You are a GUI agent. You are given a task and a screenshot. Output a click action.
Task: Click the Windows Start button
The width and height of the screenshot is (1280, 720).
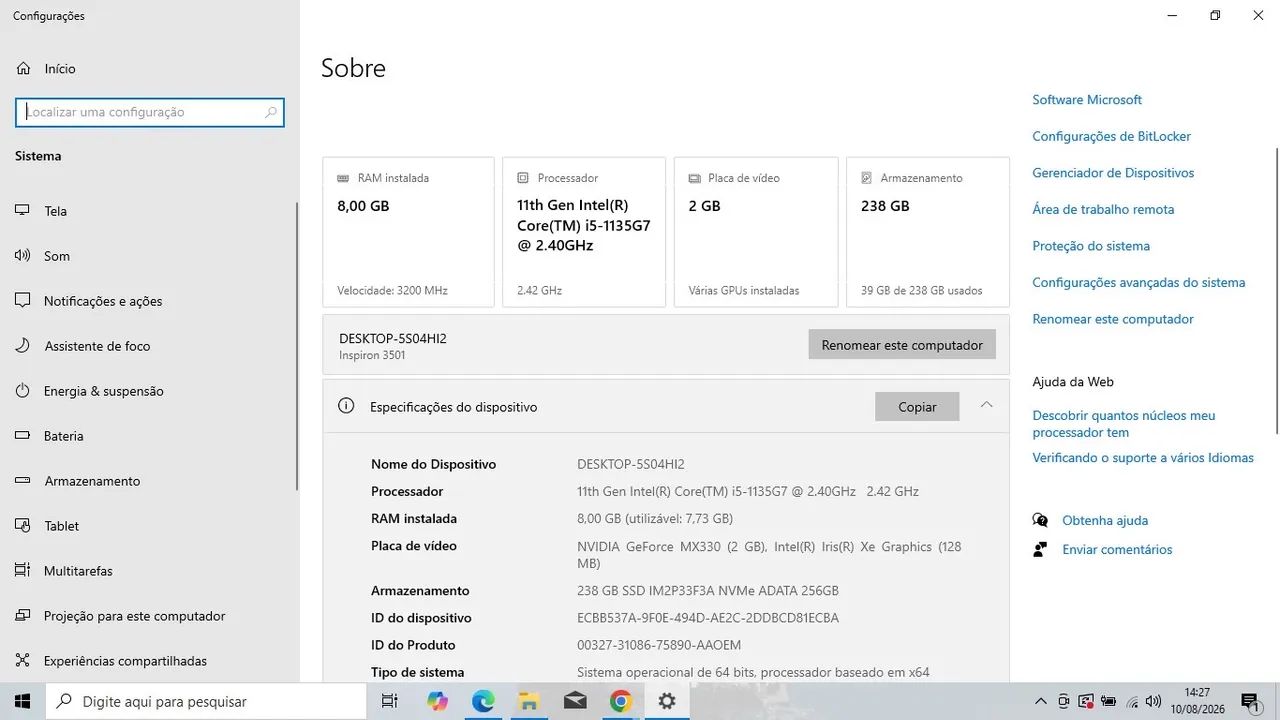(22, 701)
